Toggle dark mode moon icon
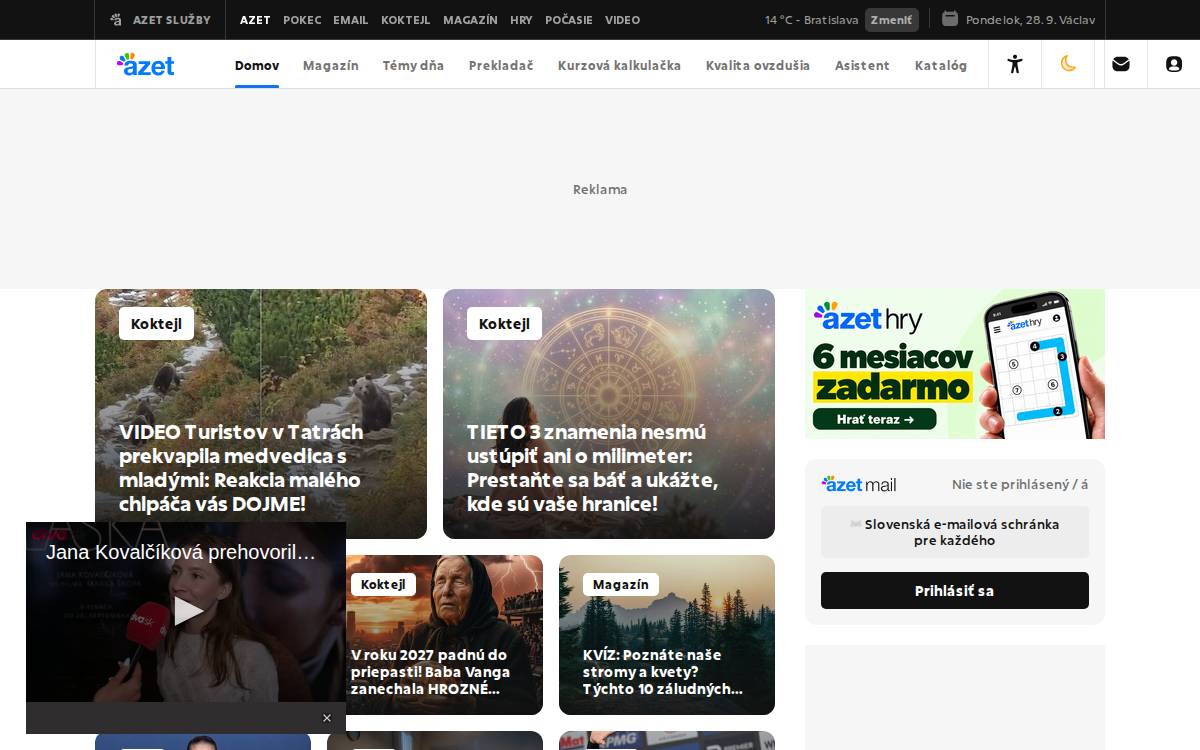The height and width of the screenshot is (750, 1200). [1068, 64]
